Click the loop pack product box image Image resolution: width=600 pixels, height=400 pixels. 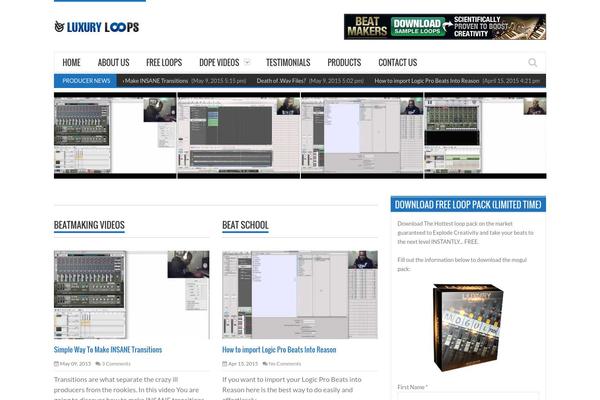point(468,328)
